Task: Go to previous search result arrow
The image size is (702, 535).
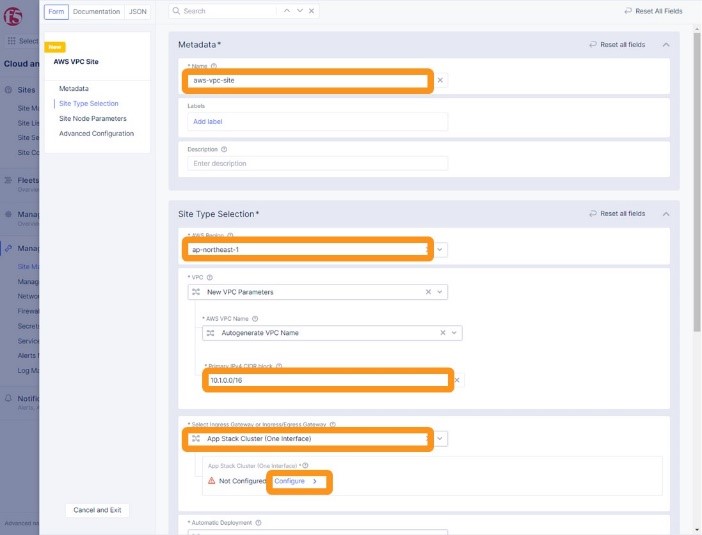Action: [x=287, y=11]
